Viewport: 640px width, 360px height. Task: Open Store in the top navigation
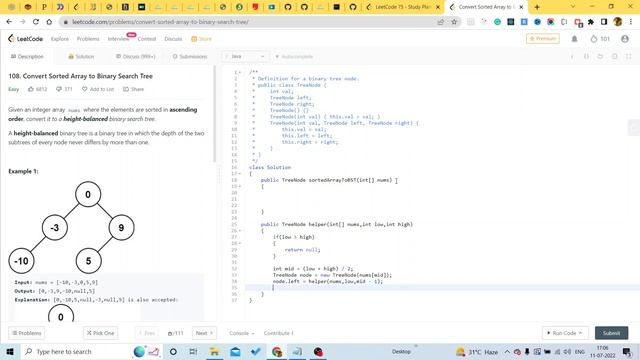pyautogui.click(x=201, y=39)
